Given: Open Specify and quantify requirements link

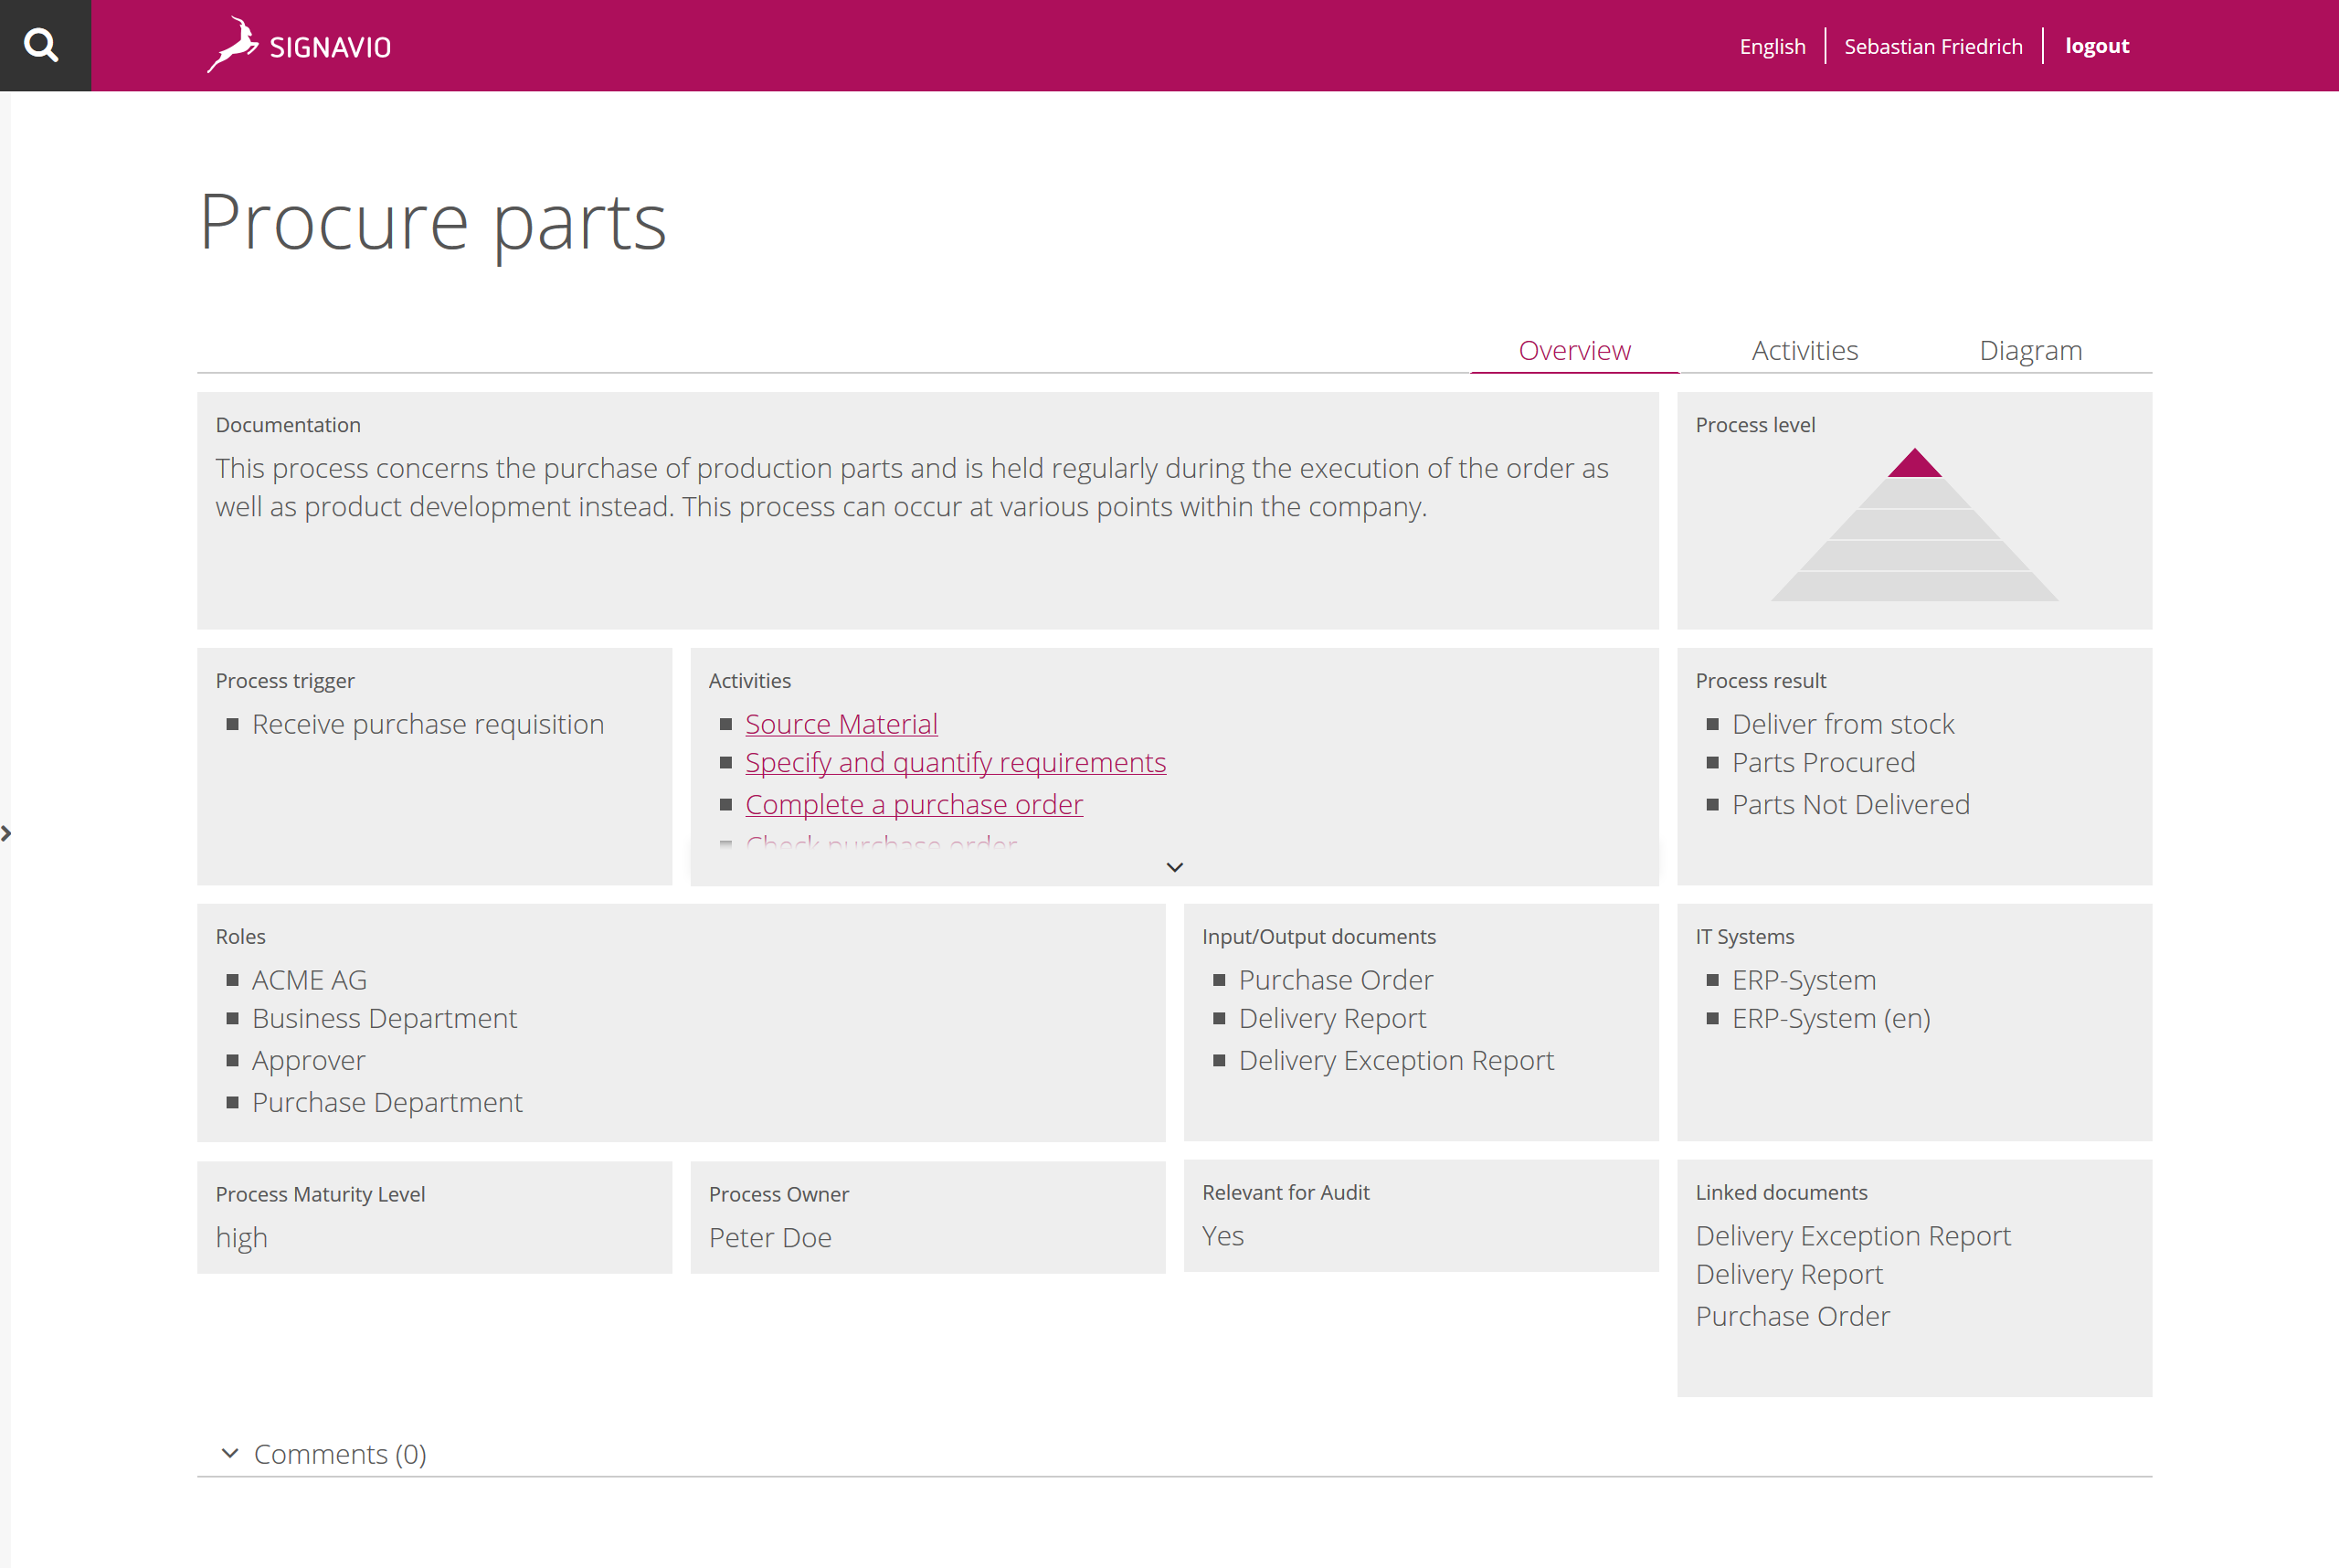Looking at the screenshot, I should point(955,762).
